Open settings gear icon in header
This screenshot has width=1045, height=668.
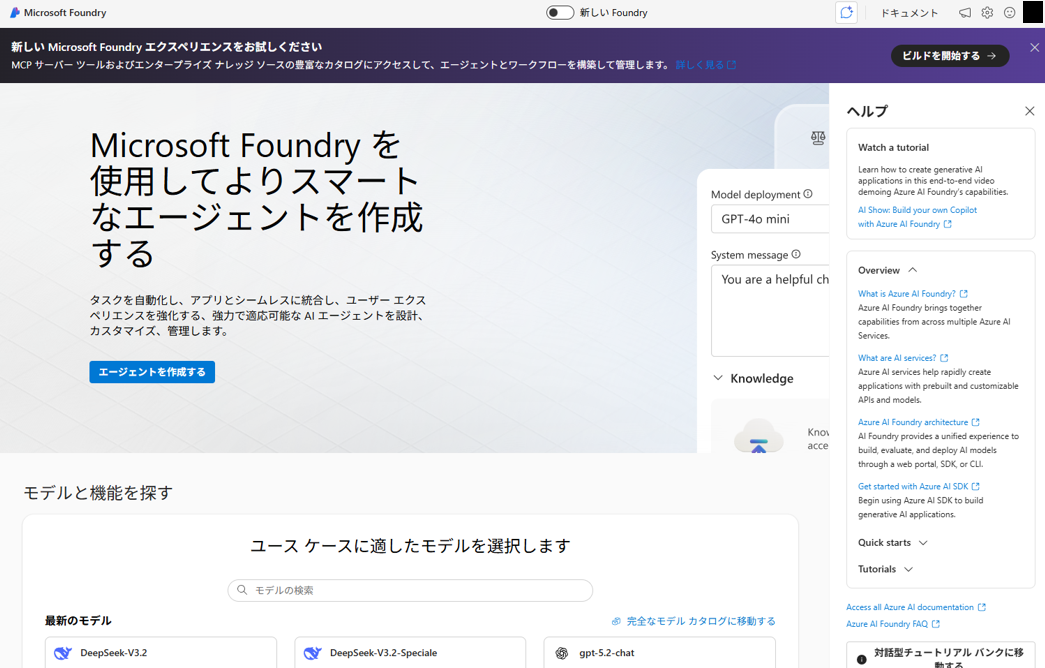(x=987, y=13)
